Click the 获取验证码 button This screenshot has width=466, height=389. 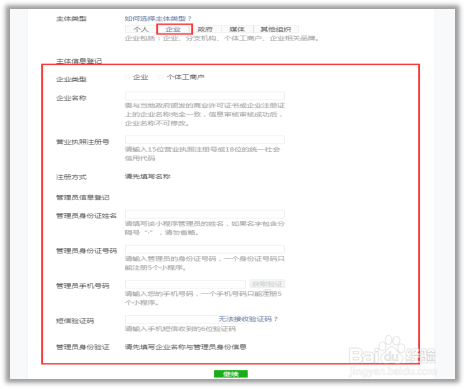[x=267, y=284]
